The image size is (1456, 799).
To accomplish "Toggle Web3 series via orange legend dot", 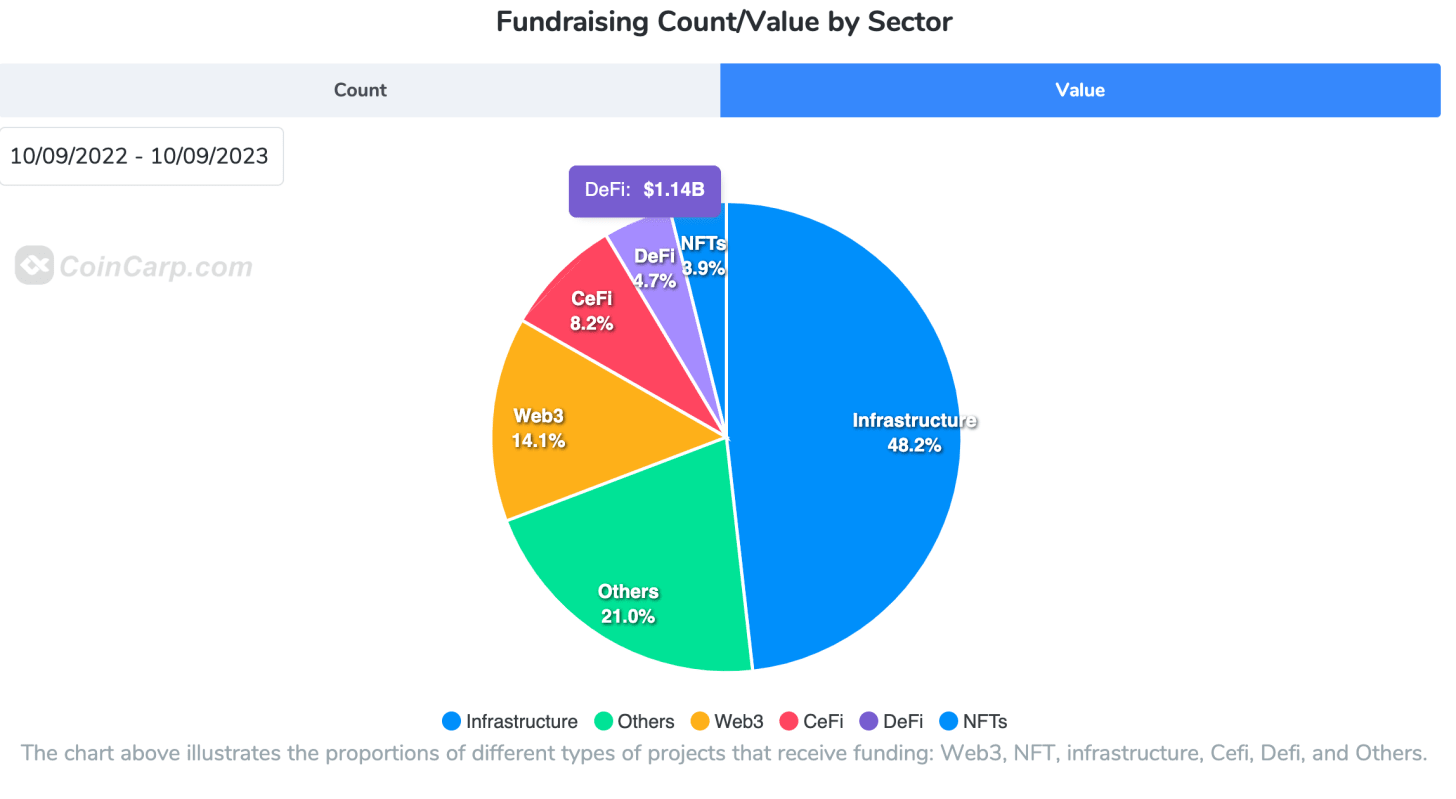I will tap(700, 721).
